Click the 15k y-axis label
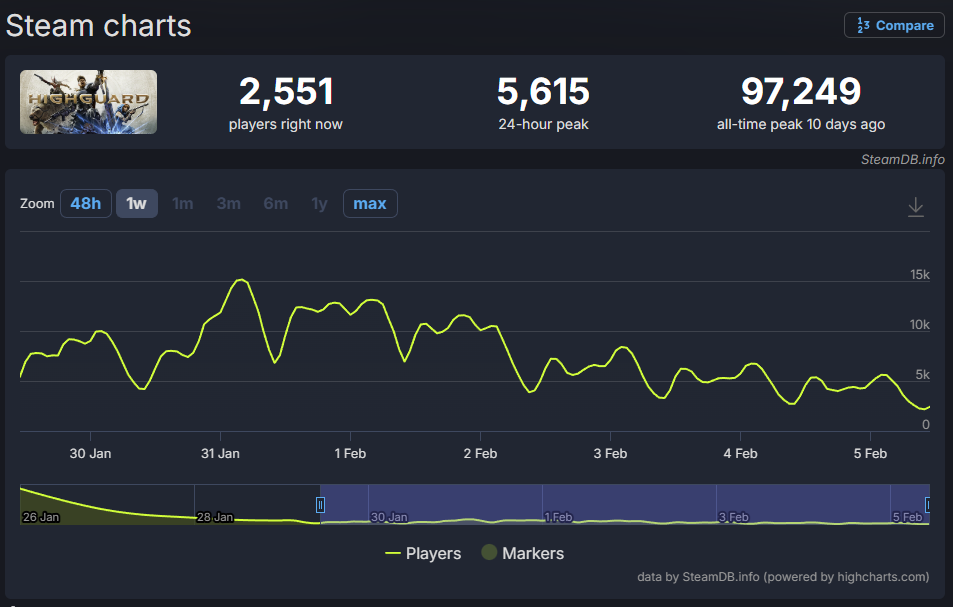The width and height of the screenshot is (953, 607). tap(920, 275)
